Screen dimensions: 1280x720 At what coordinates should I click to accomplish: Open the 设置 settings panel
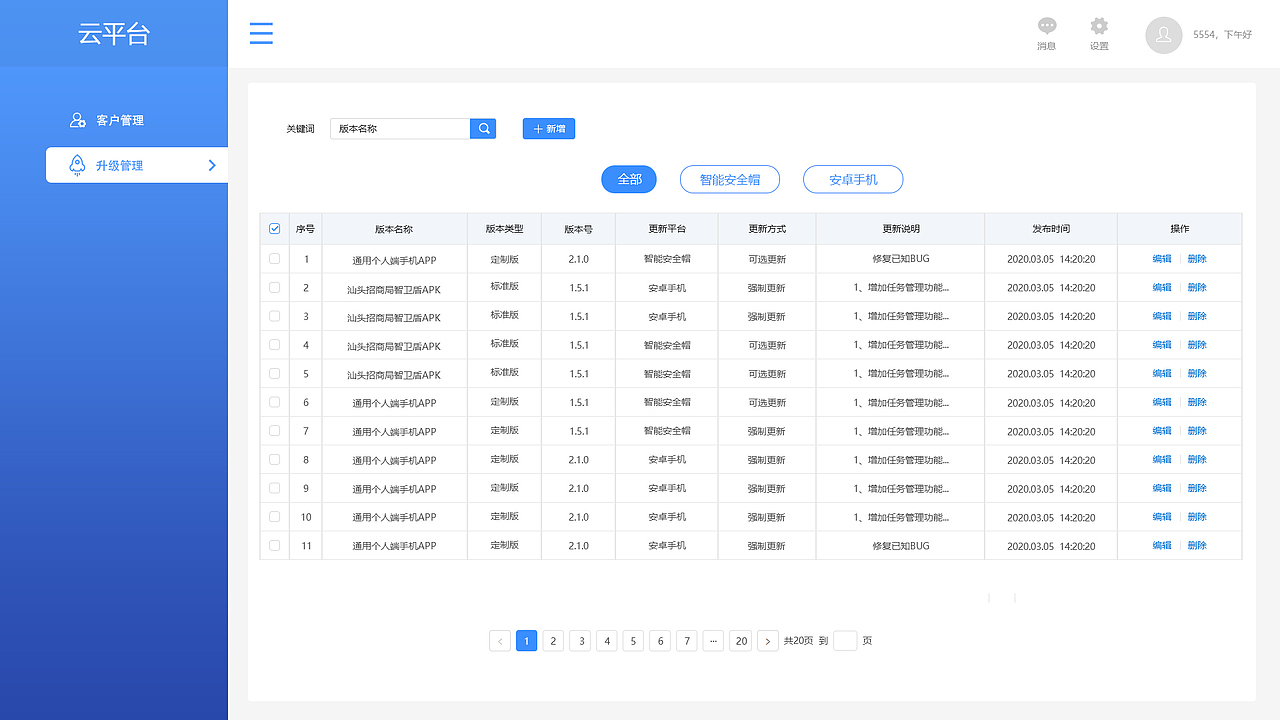[x=1099, y=27]
